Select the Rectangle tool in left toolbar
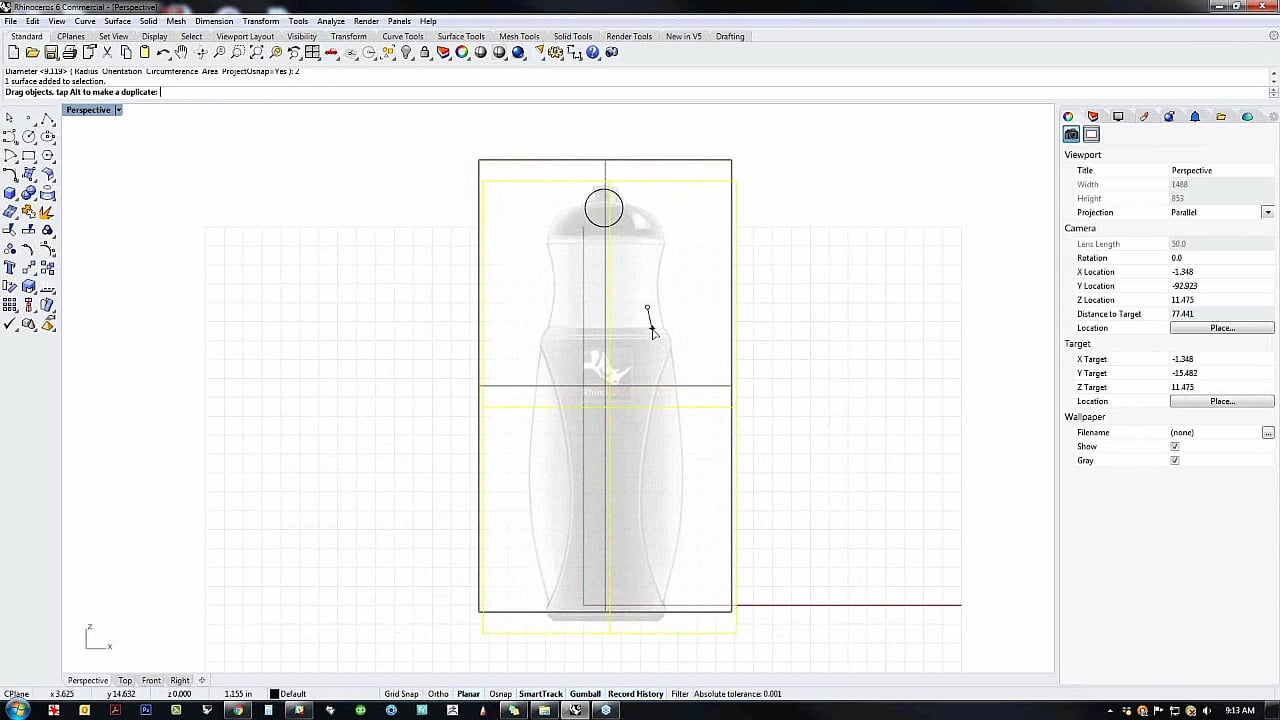The image size is (1280, 720). [29, 156]
